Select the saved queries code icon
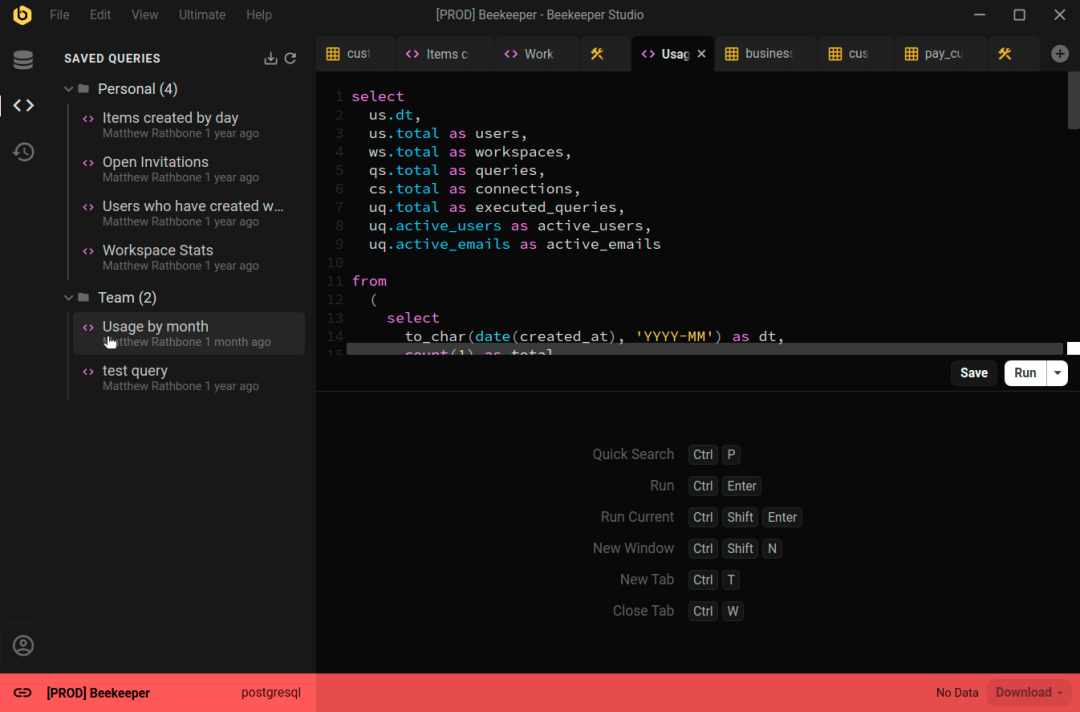Viewport: 1080px width, 712px height. 23,105
